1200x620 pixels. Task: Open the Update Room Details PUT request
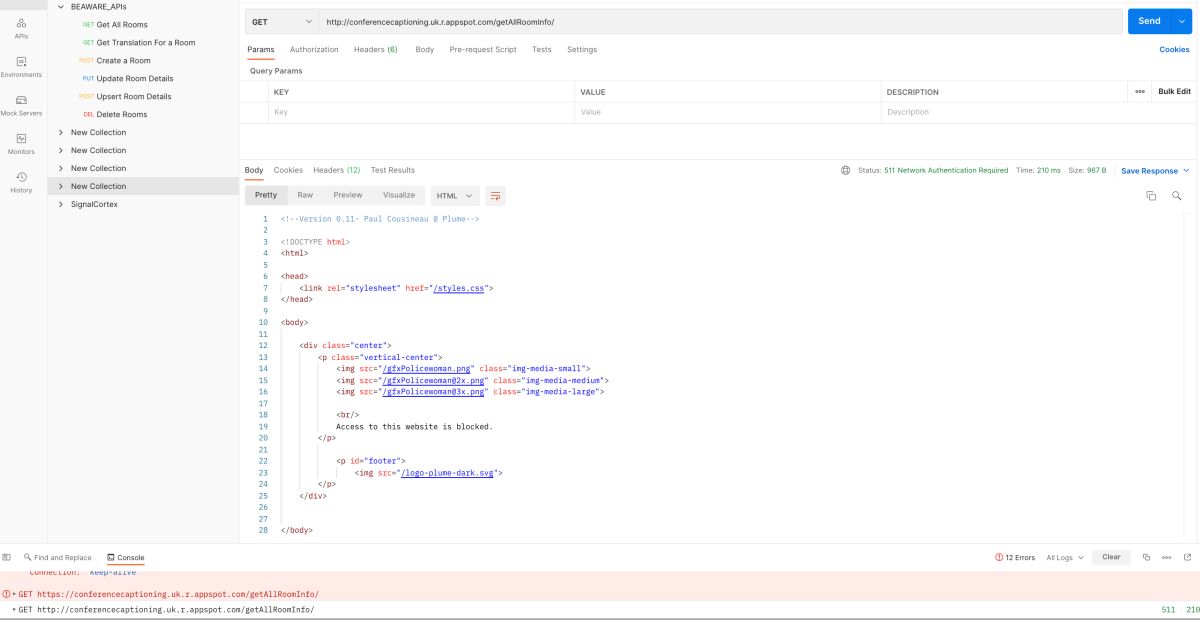[x=135, y=78]
